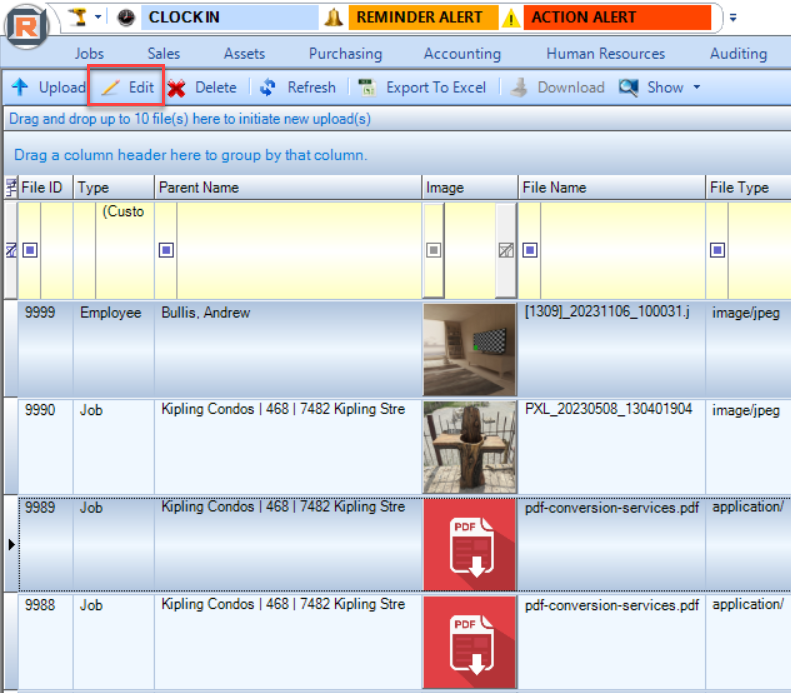
Task: Click the reminder bell icon
Action: tap(333, 18)
